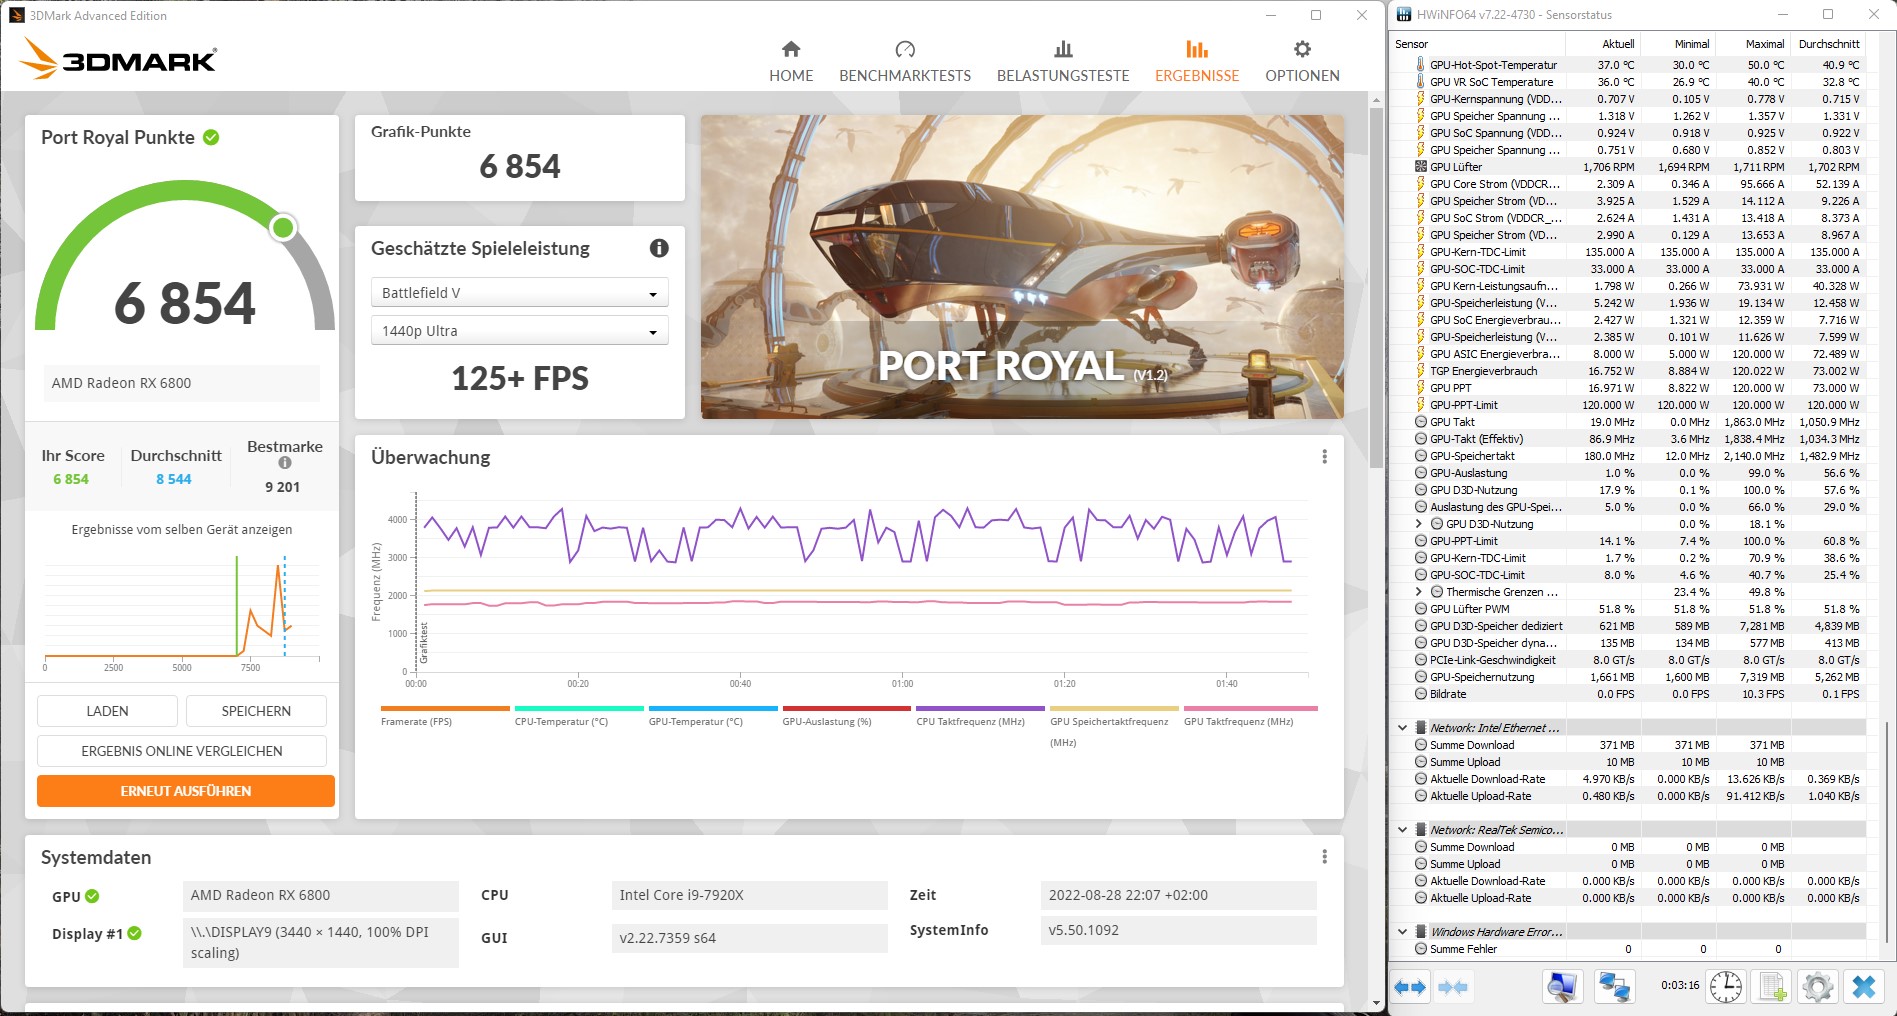Viewport: 1897px width, 1016px height.
Task: Sort by the Durchschnitt column header
Action: (1829, 44)
